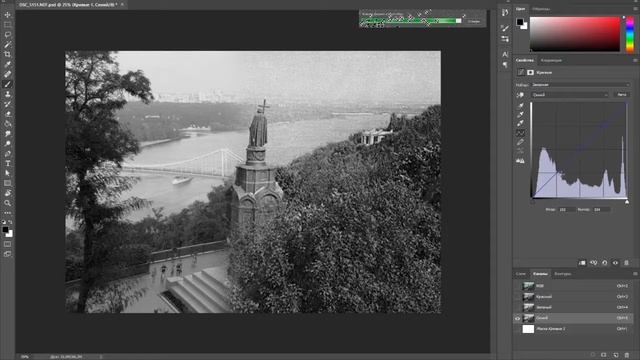
Task: Select the Dodge tool
Action: pyautogui.click(x=7, y=144)
